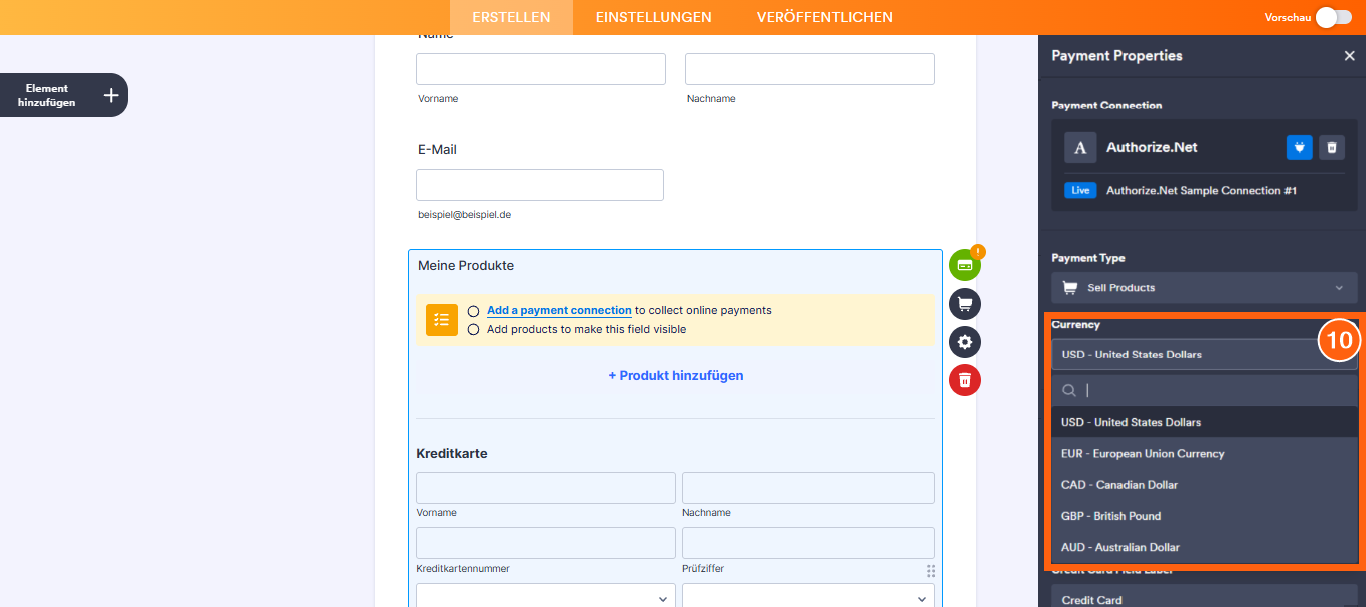
Task: Click the red trash icon to delete field
Action: [965, 380]
